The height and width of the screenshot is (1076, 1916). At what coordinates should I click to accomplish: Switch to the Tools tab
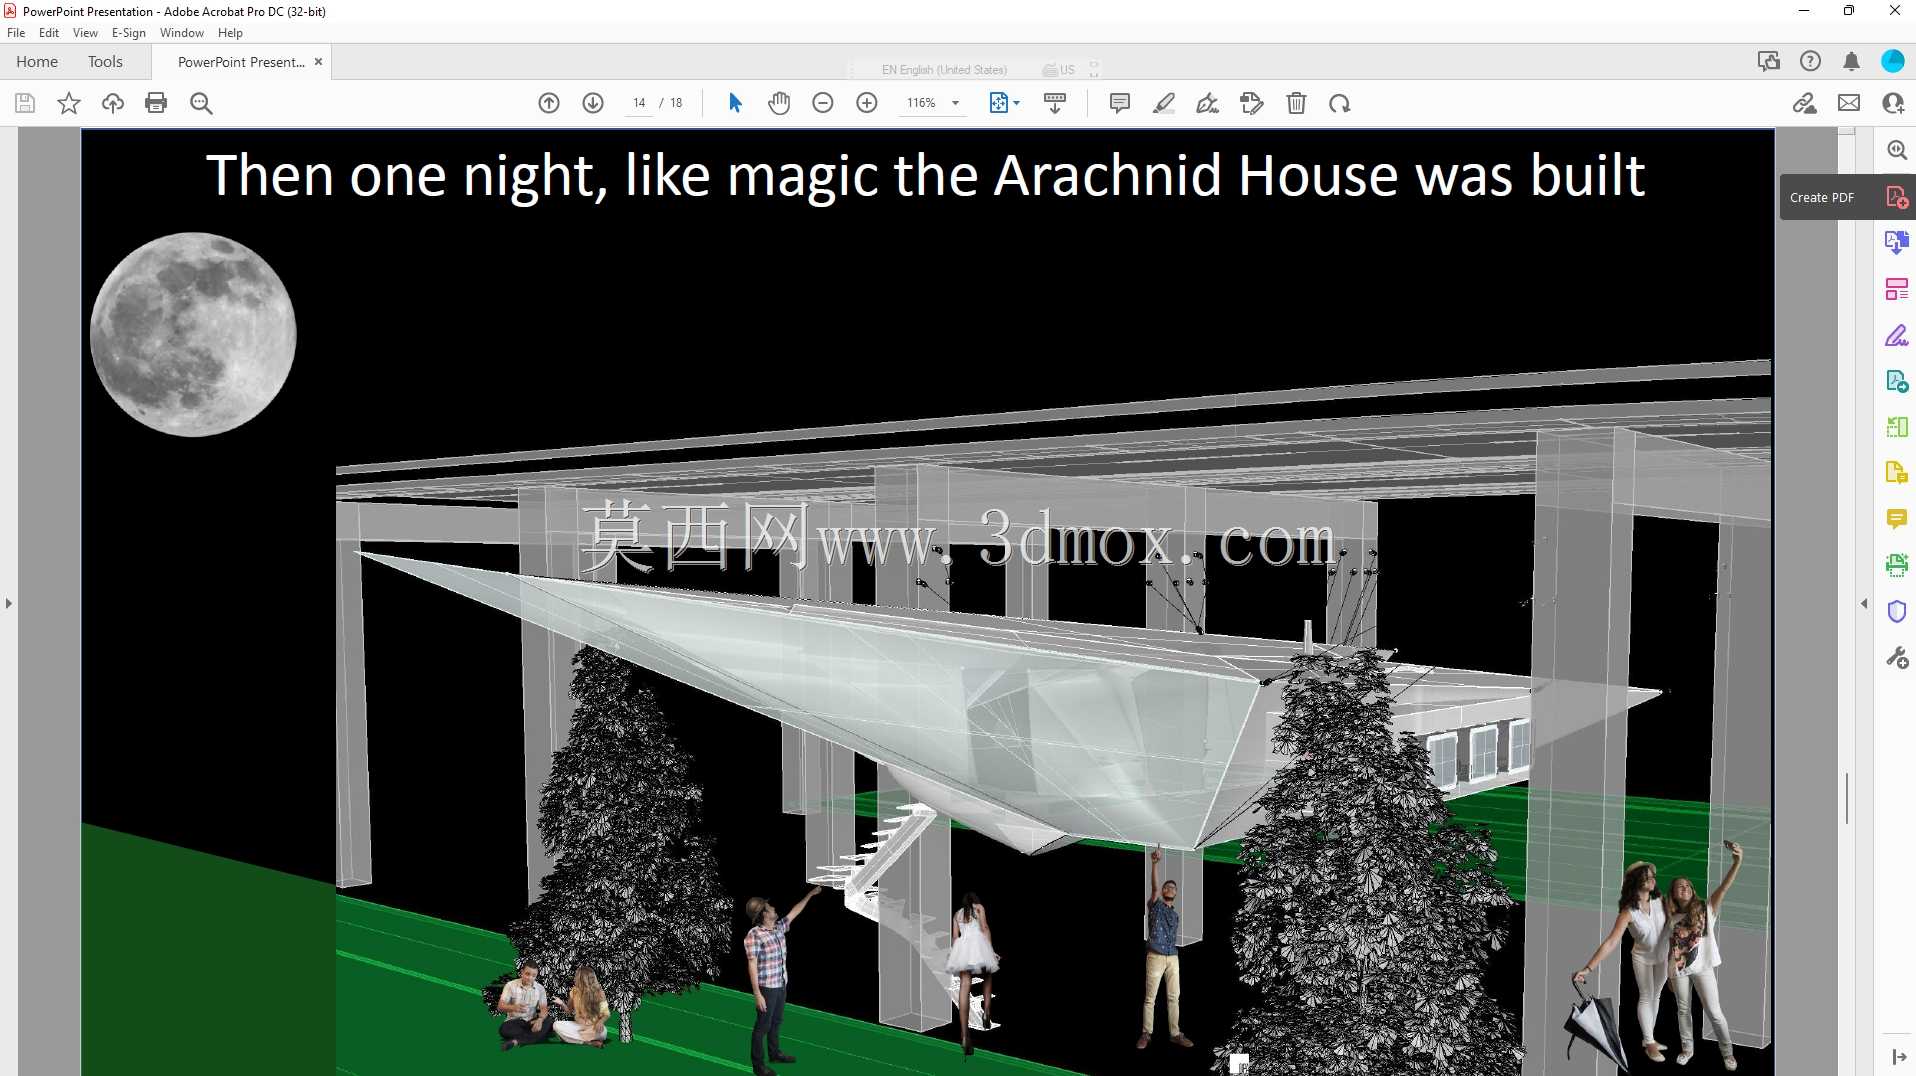pyautogui.click(x=105, y=62)
